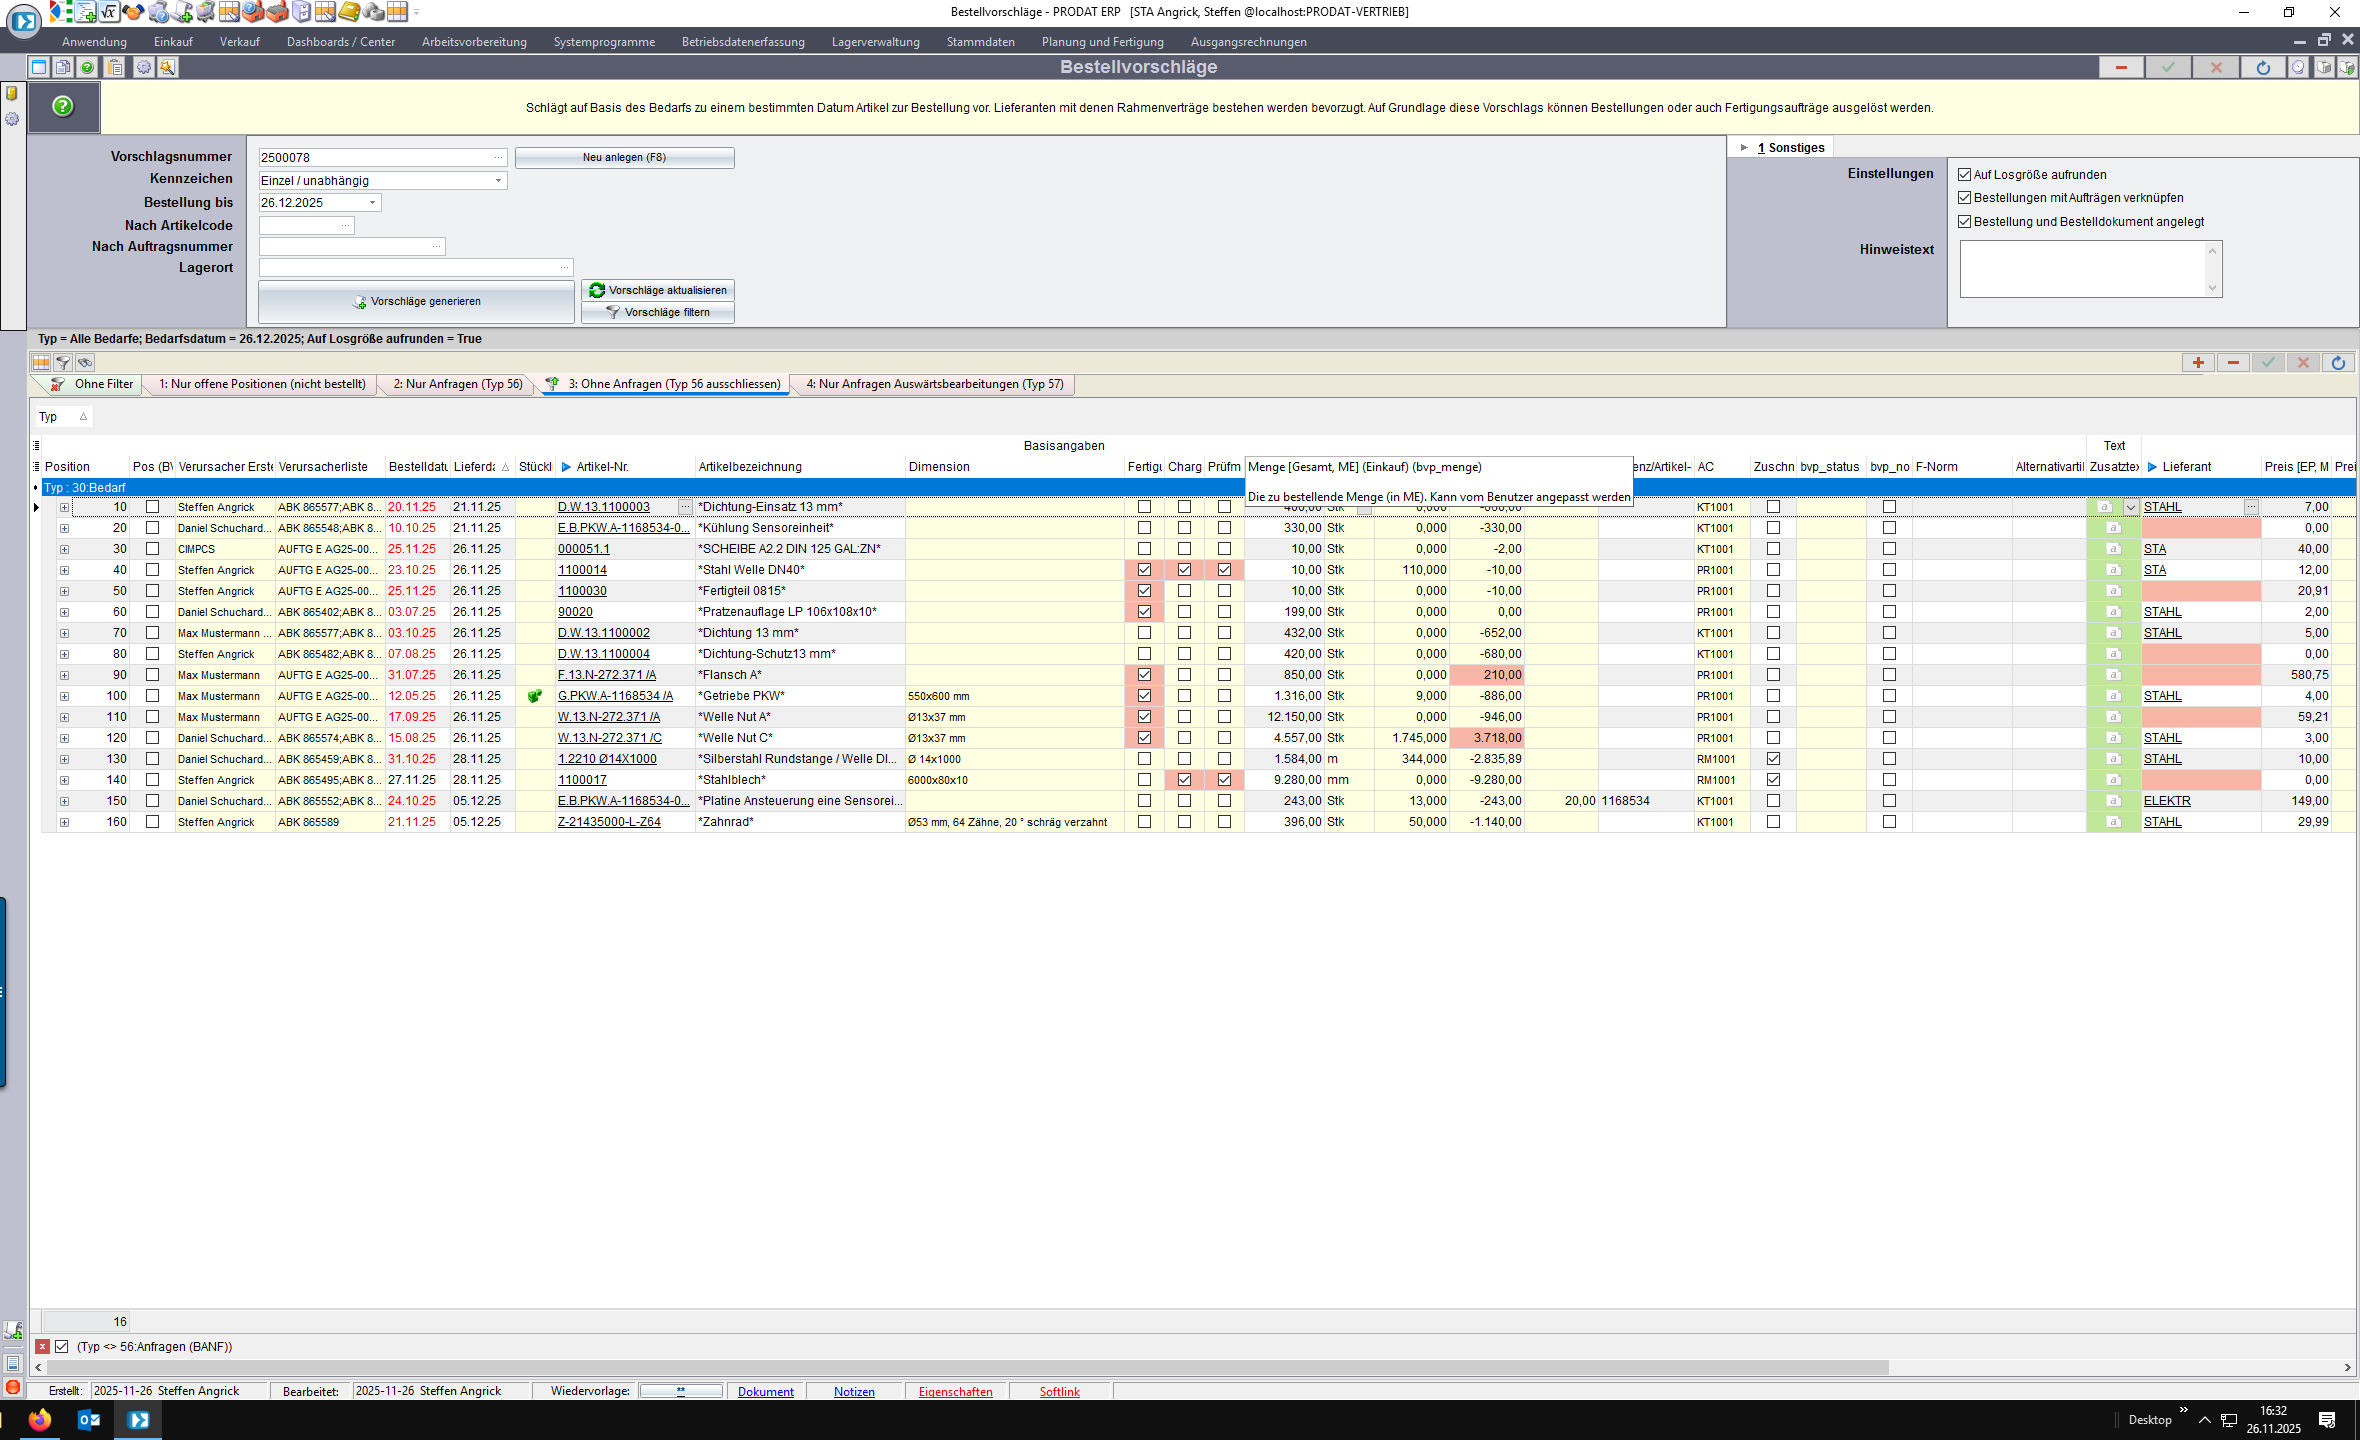Screen dimensions: 2360x1440
Task: Click the large green help question mark
Action: [x=63, y=106]
